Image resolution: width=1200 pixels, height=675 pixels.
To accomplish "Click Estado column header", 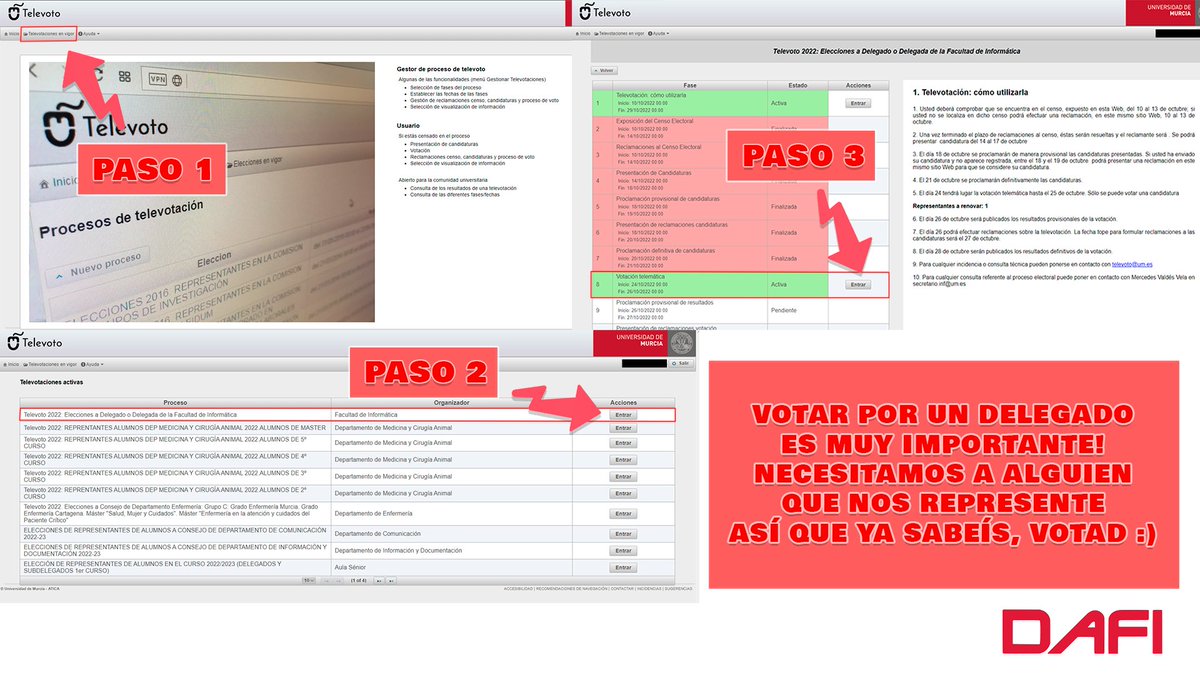I will click(797, 85).
